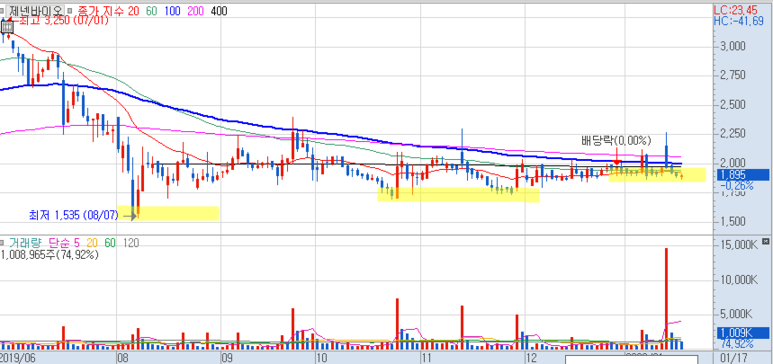Select the 거래량 volume indicator label
The width and height of the screenshot is (773, 364).
26,243
